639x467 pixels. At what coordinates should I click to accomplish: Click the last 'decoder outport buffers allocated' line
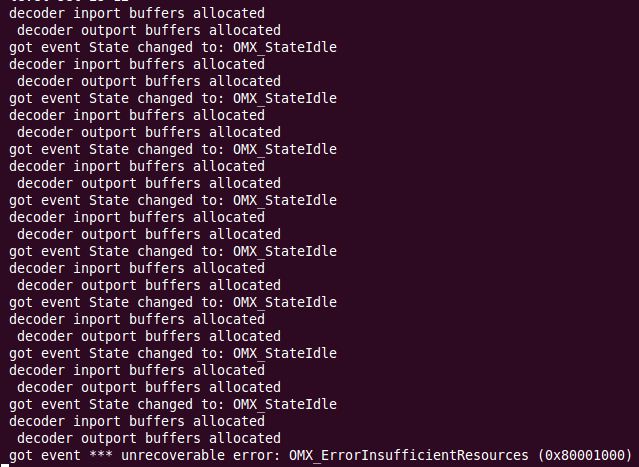pyautogui.click(x=149, y=438)
